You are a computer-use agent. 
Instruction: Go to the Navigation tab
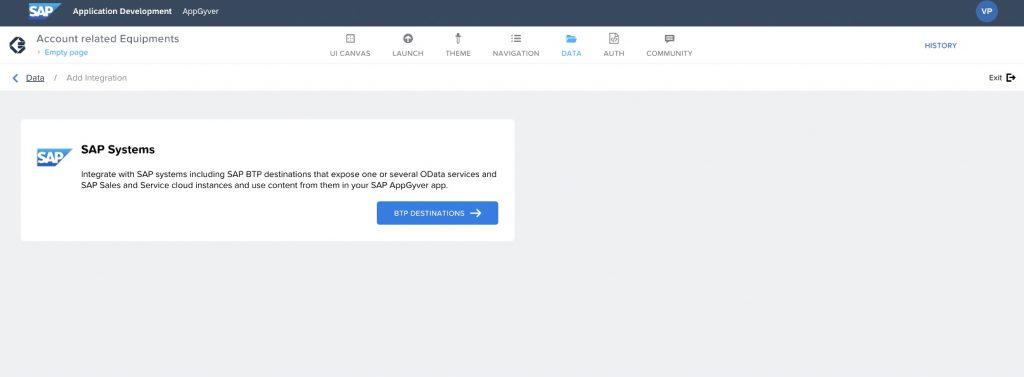coord(516,45)
